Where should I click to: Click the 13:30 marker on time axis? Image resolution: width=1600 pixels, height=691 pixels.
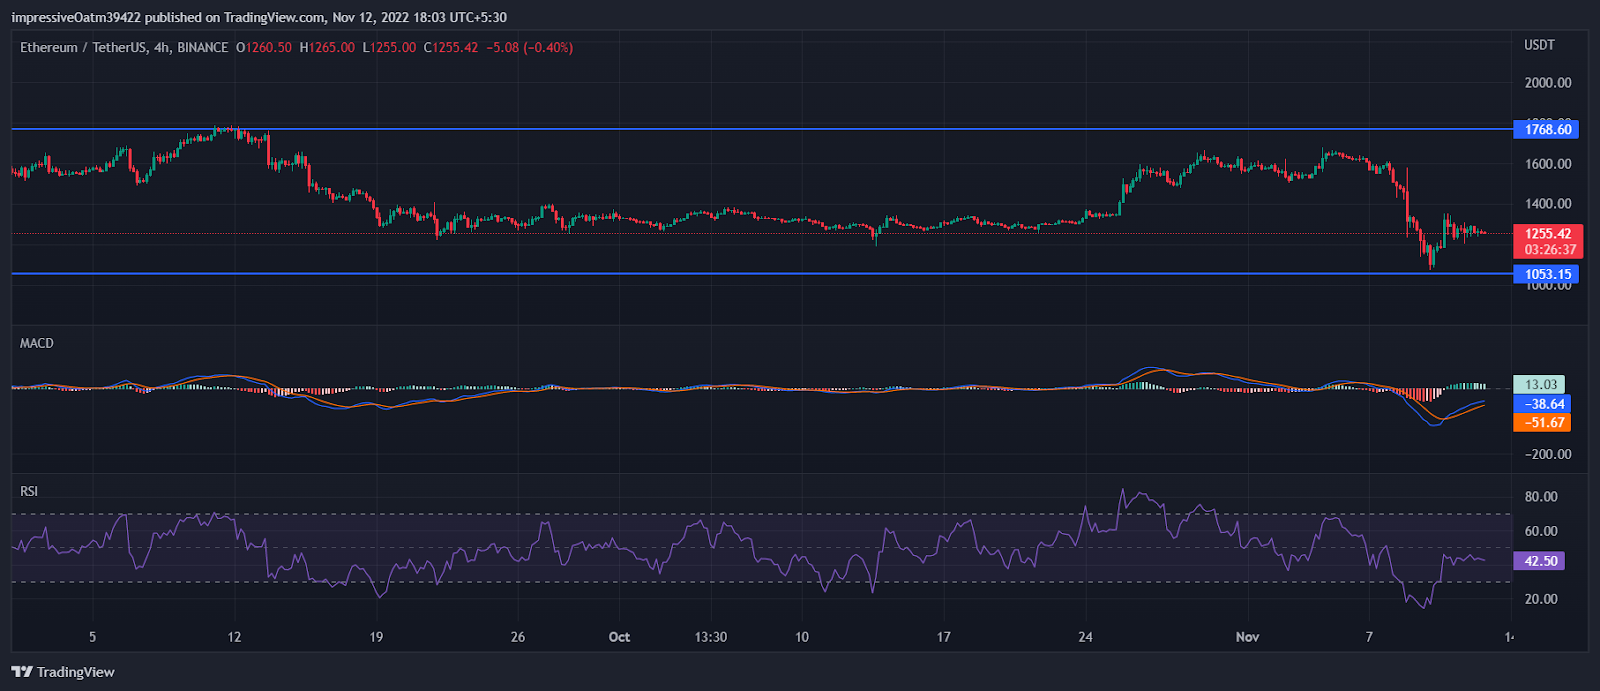710,637
